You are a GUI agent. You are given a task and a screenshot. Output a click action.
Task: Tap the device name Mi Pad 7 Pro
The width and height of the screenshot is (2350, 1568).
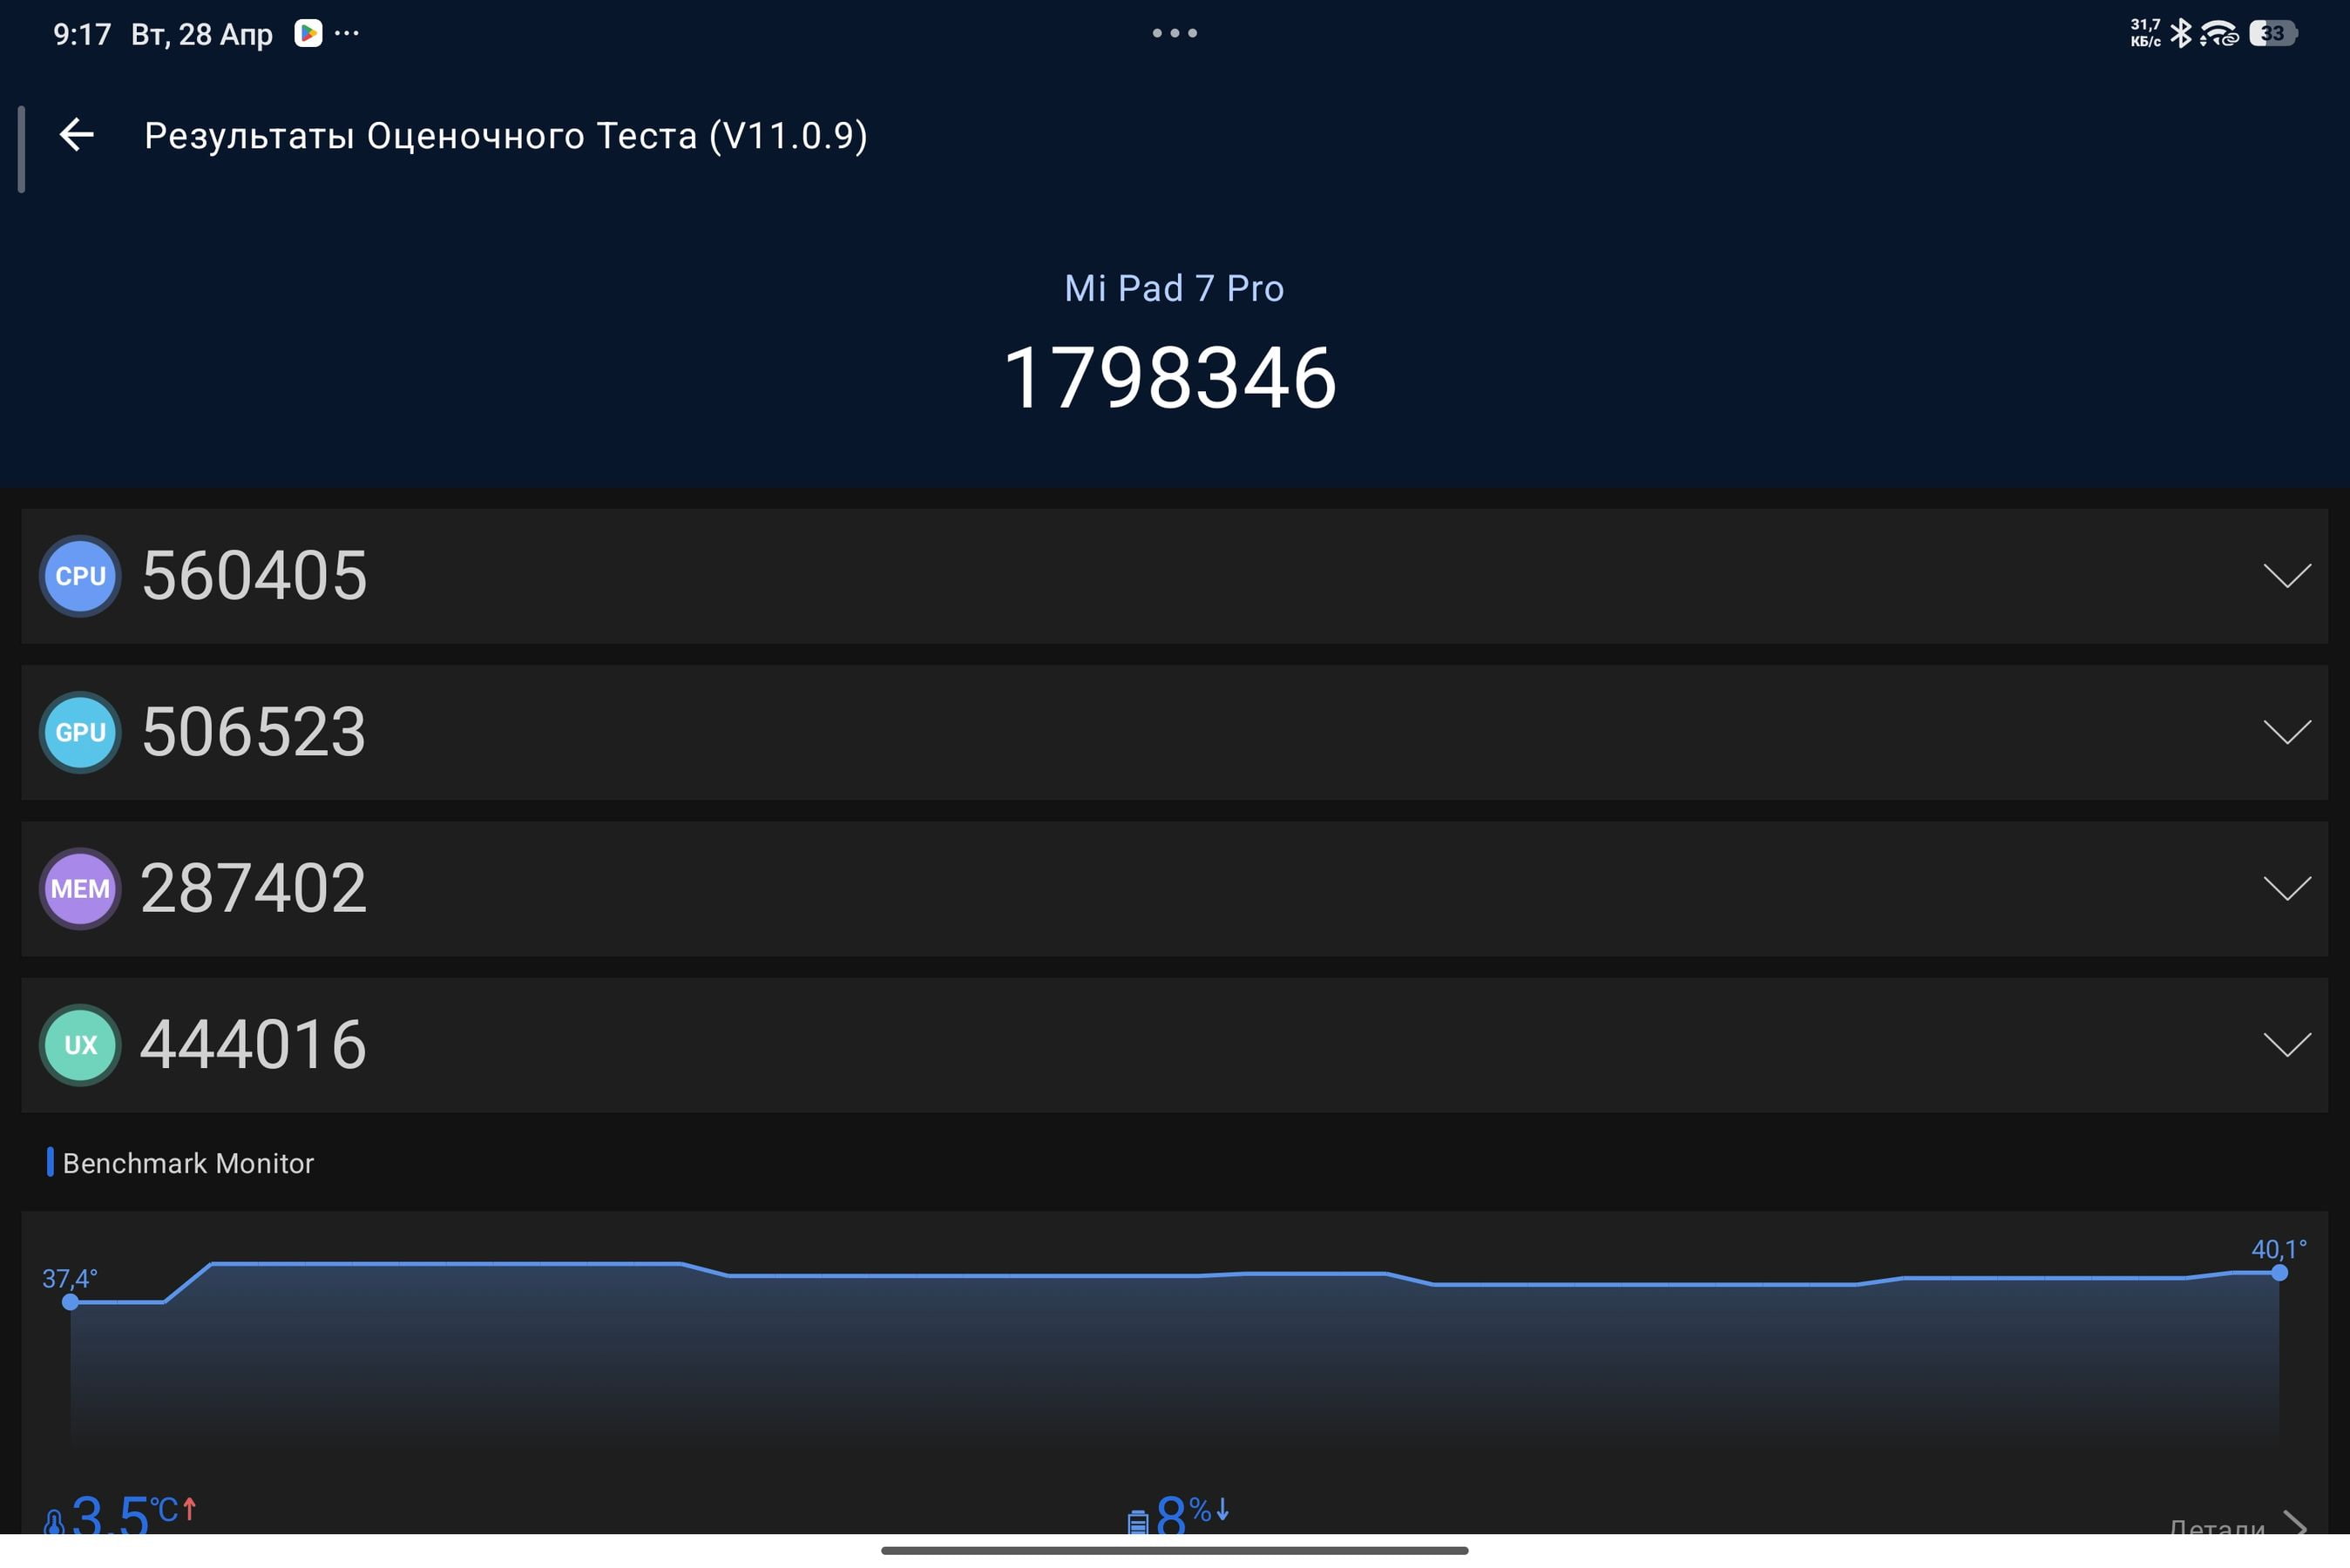[1174, 288]
